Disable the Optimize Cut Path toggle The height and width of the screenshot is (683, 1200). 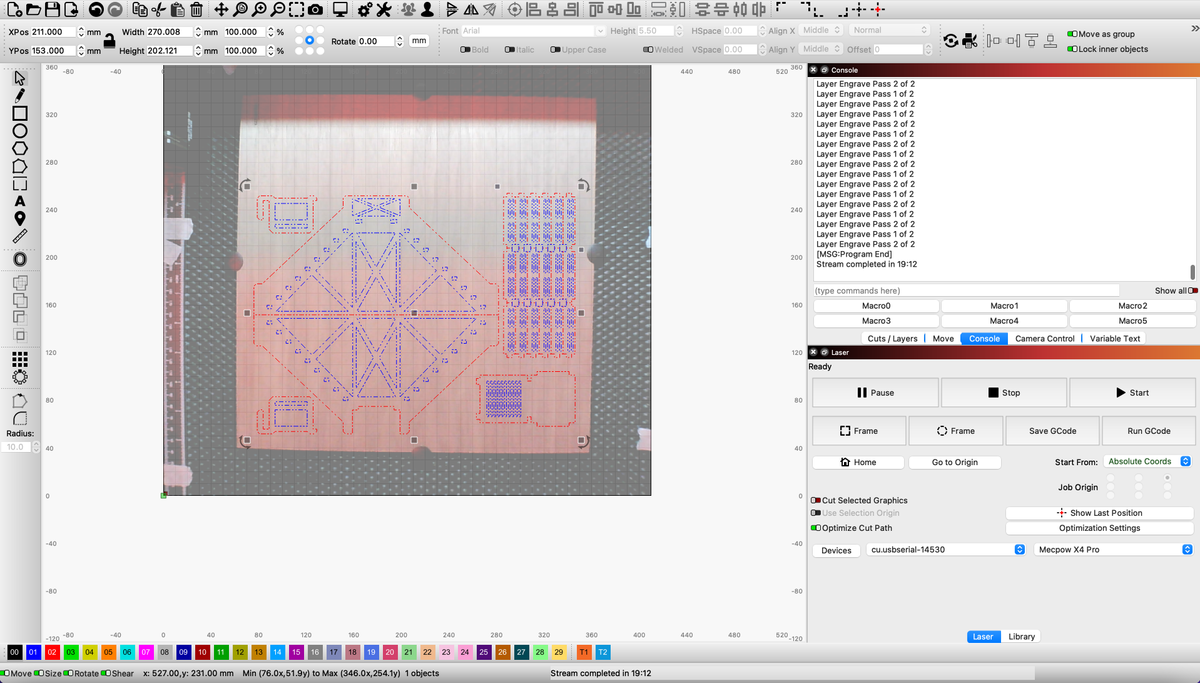(816, 527)
